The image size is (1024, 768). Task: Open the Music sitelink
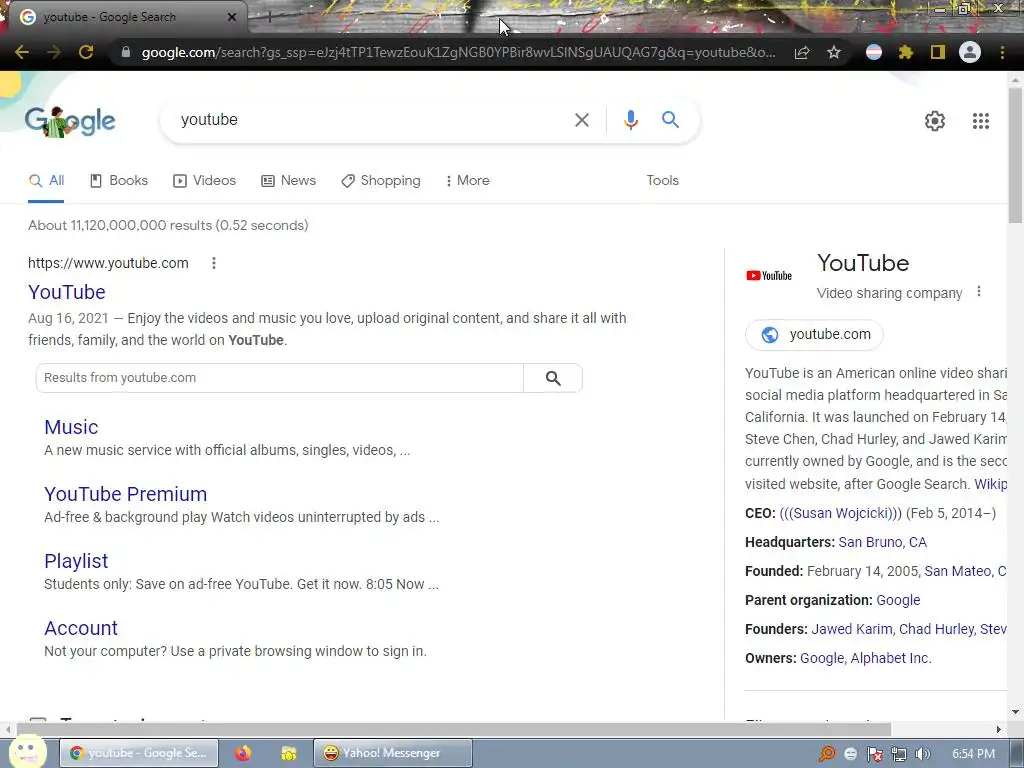coord(71,427)
